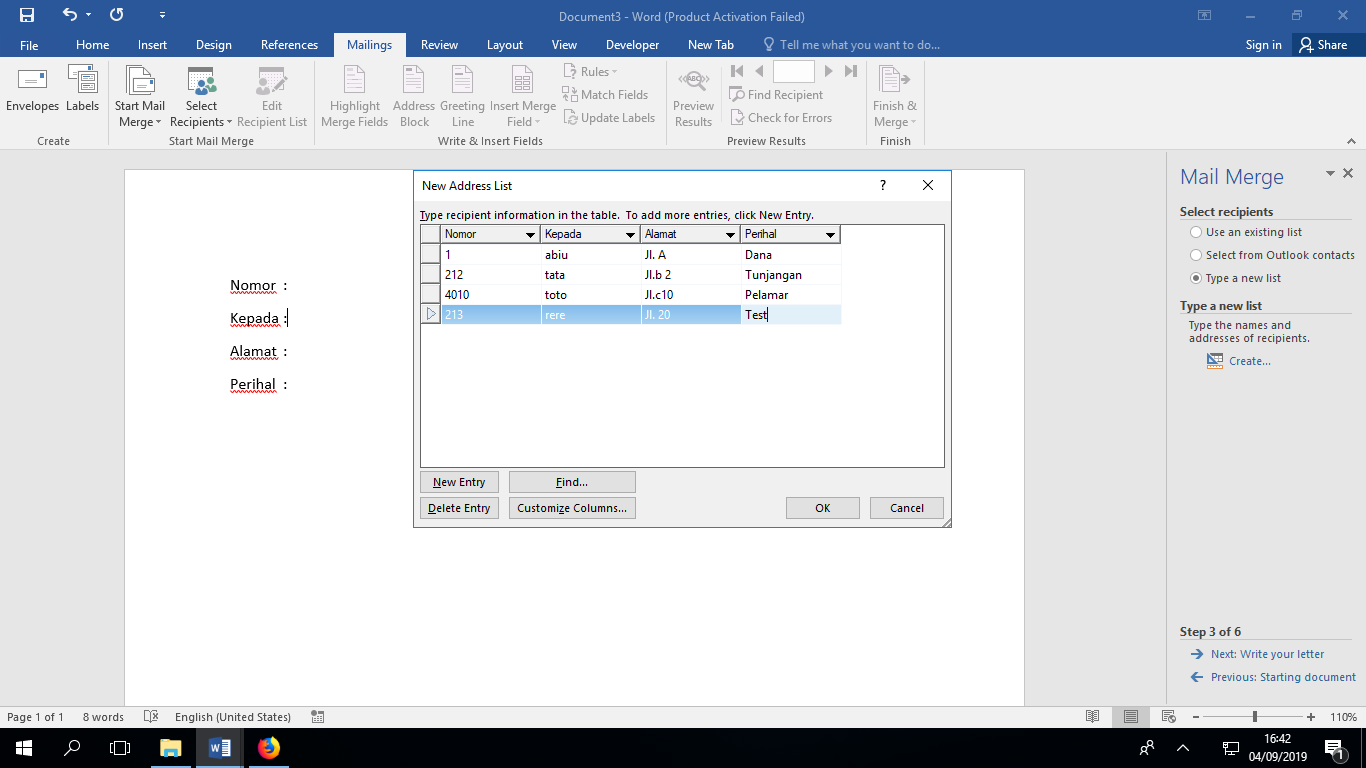Choose 'Select from Outlook contacts' radio button
This screenshot has height=768, width=1366.
point(1196,255)
